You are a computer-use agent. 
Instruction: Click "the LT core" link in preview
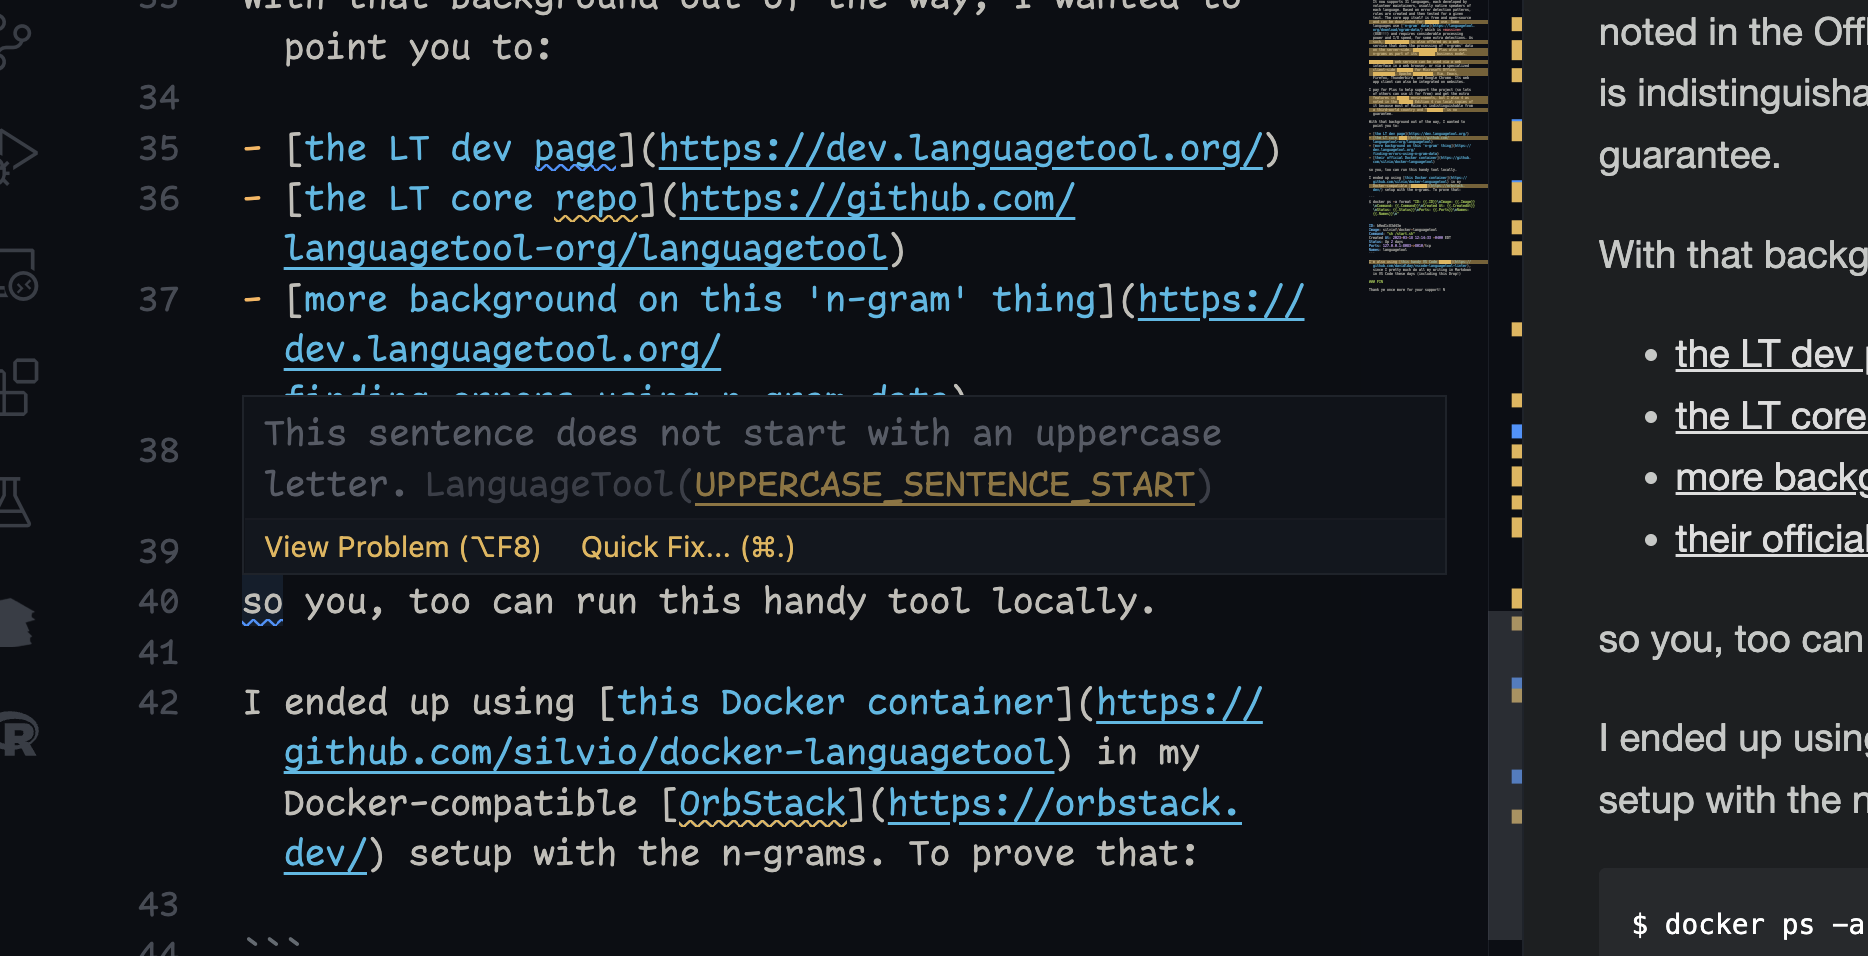pyautogui.click(x=1770, y=417)
